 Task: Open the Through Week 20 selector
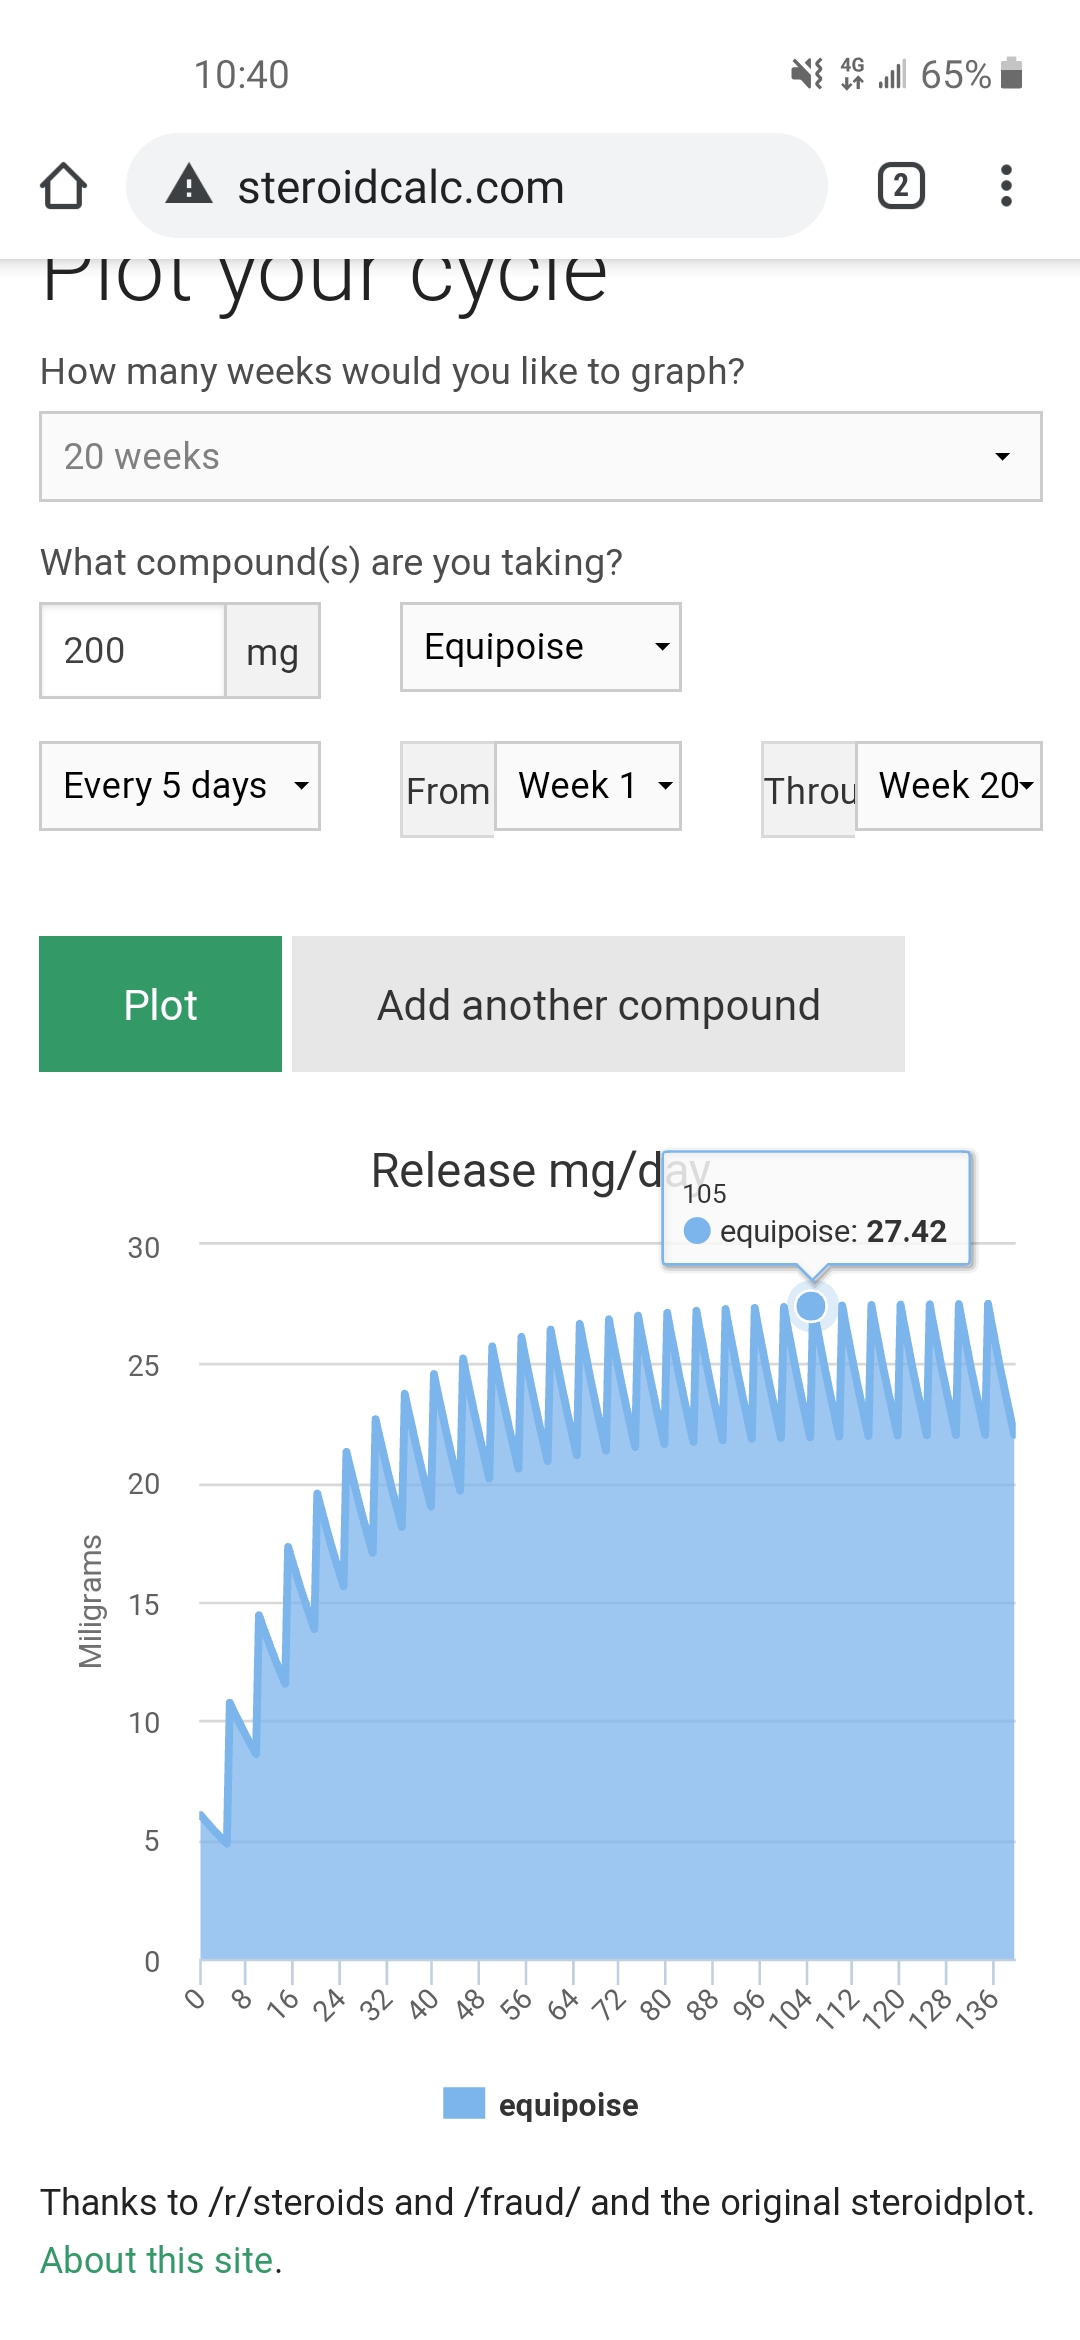(x=949, y=786)
